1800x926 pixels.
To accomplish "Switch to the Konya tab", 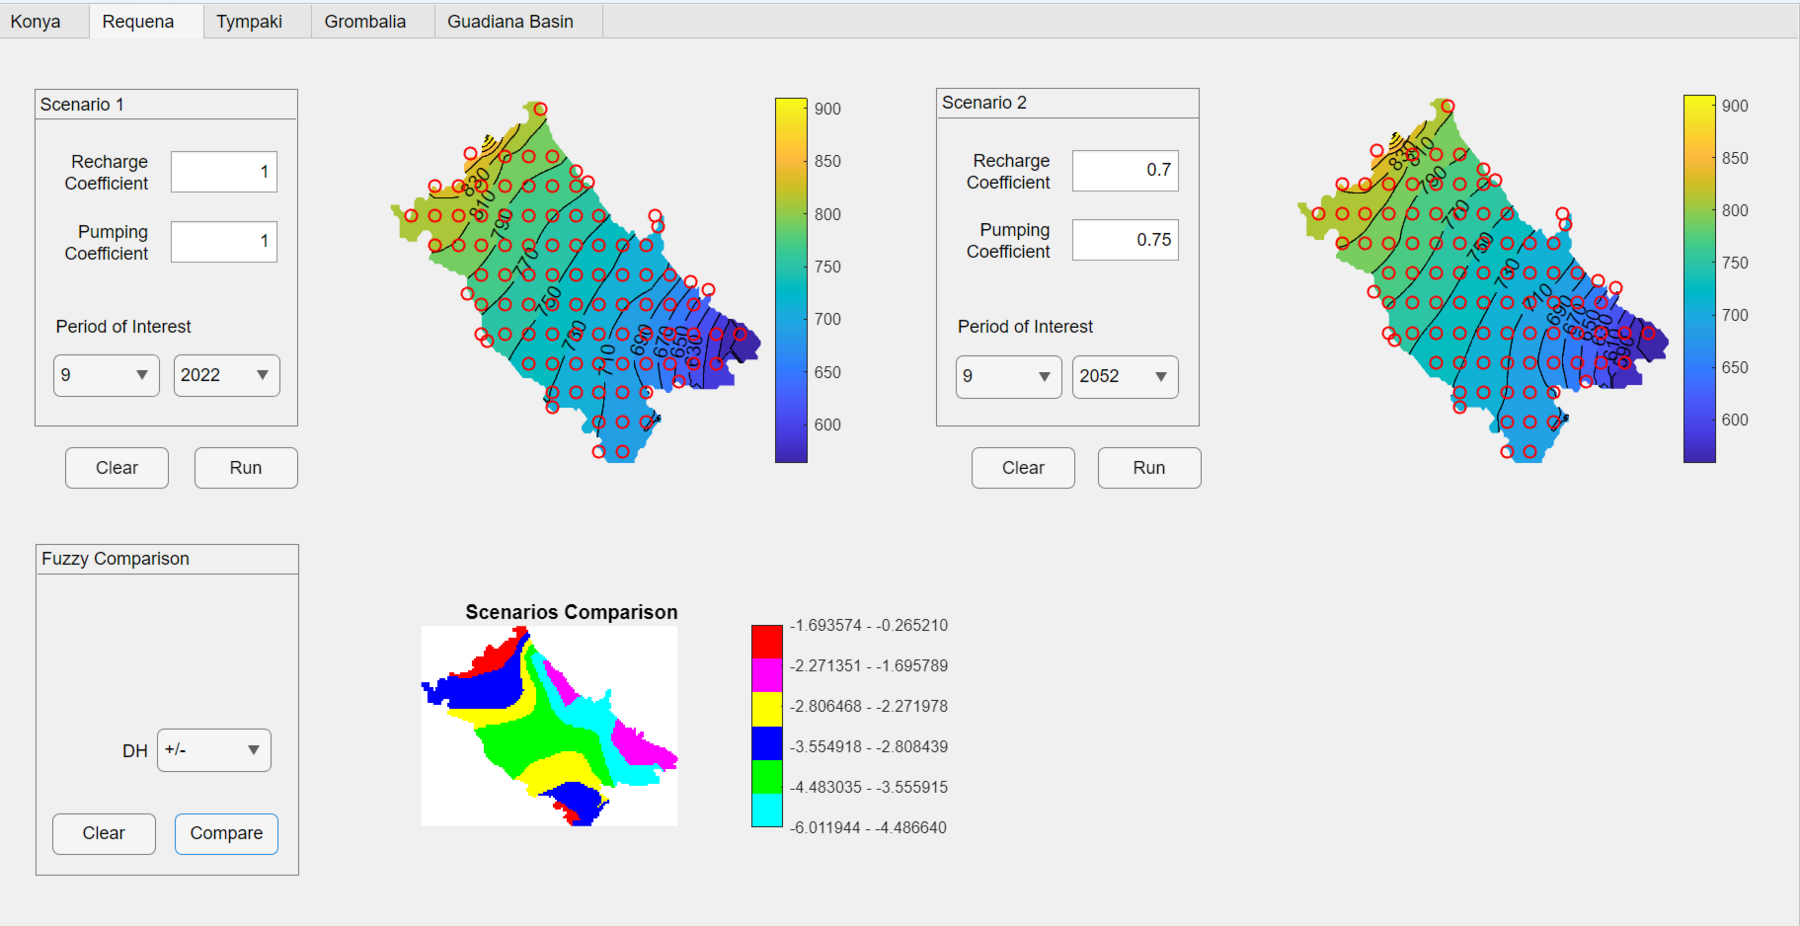I will tap(36, 21).
